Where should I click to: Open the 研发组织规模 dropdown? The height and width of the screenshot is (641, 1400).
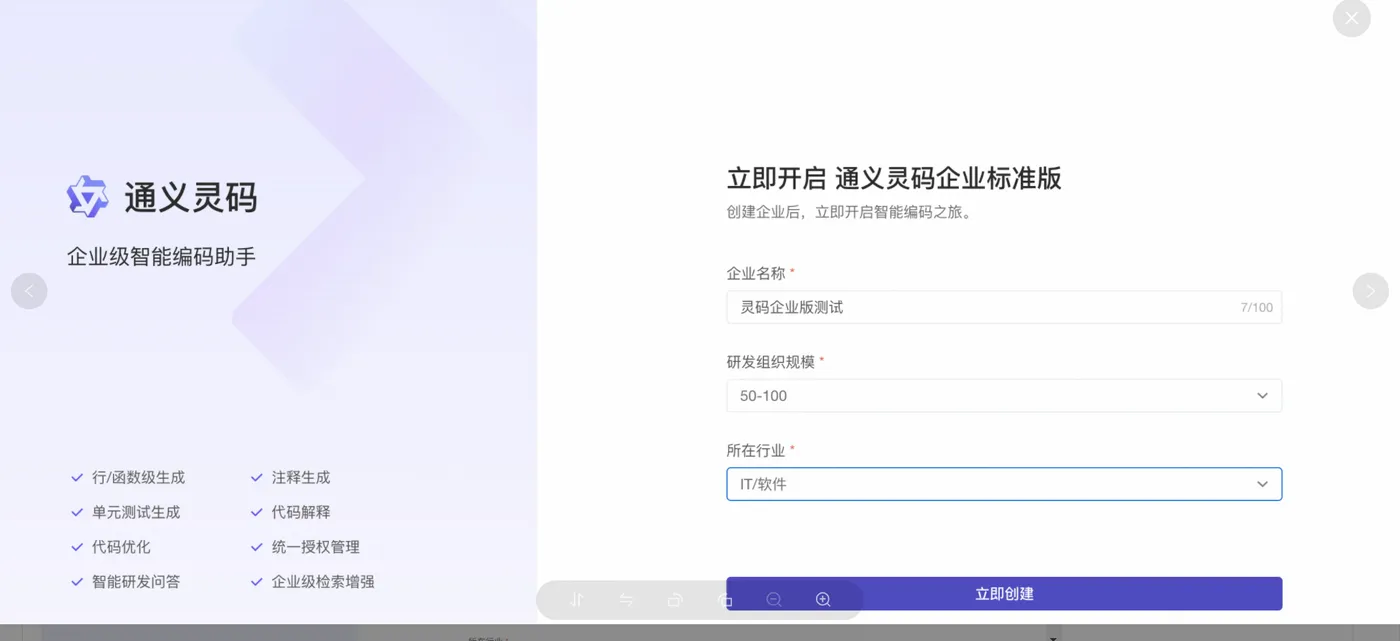[1004, 396]
